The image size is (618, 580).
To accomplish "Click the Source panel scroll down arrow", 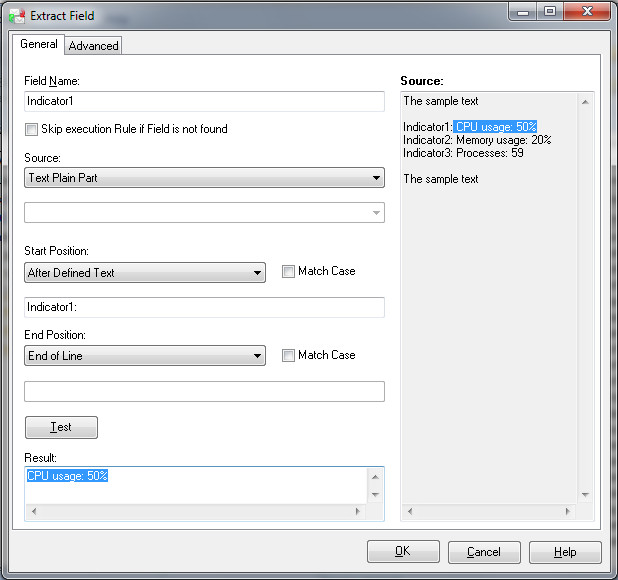I will click(585, 495).
